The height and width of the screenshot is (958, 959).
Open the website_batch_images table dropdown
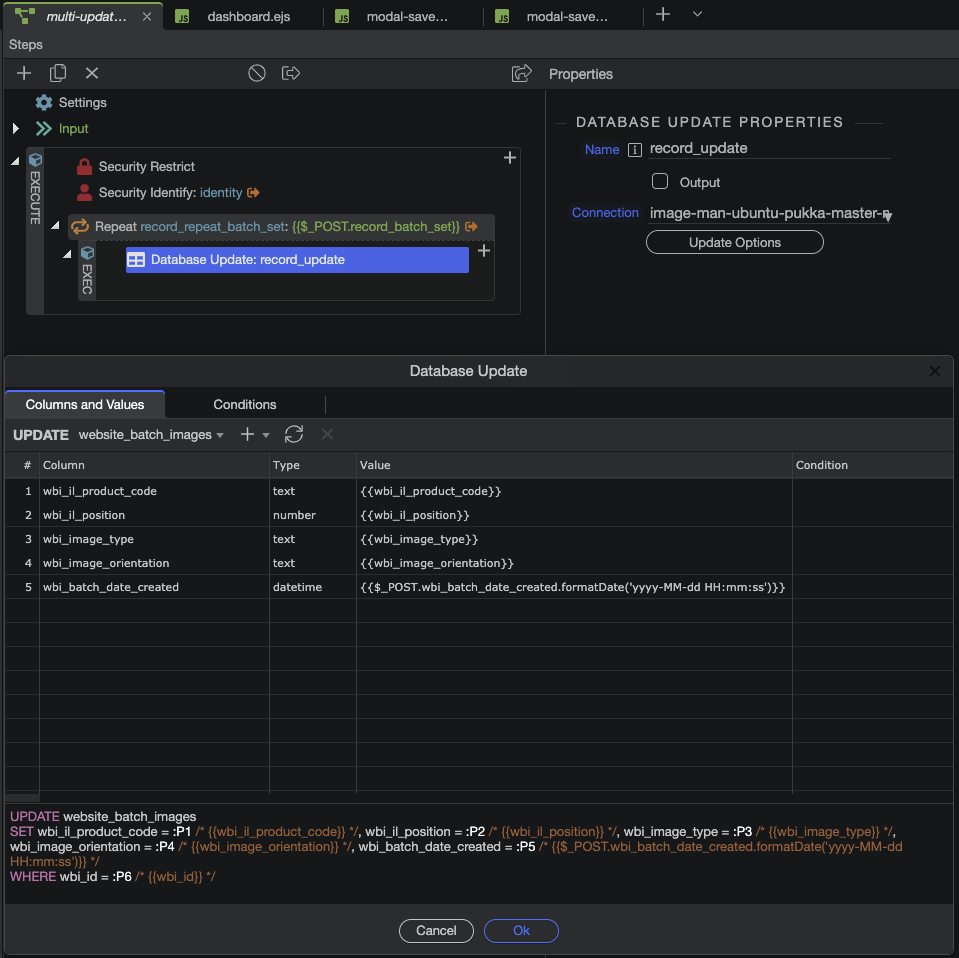[150, 435]
